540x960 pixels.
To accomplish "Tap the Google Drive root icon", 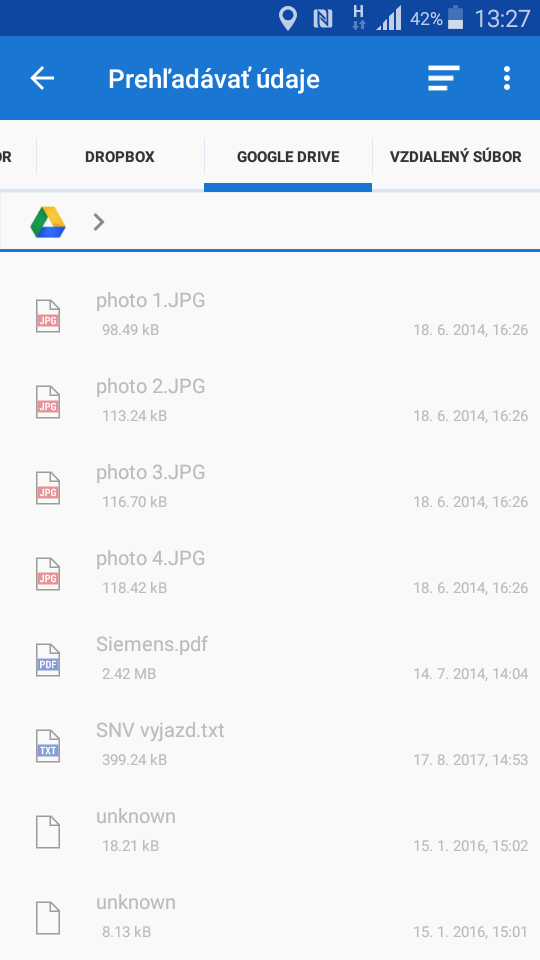I will tap(48, 222).
